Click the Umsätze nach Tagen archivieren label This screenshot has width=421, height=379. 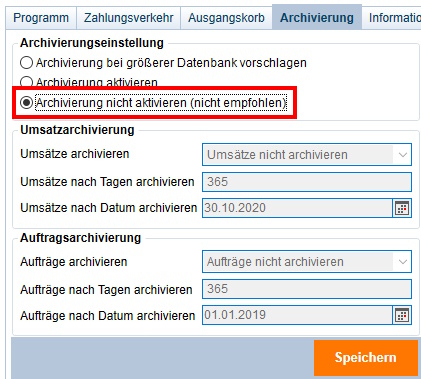(107, 182)
